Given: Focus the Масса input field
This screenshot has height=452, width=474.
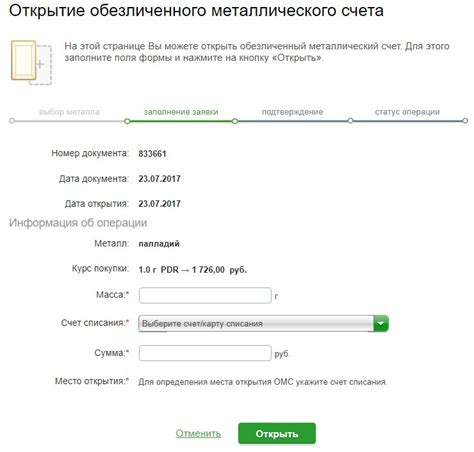Looking at the screenshot, I should coord(205,295).
